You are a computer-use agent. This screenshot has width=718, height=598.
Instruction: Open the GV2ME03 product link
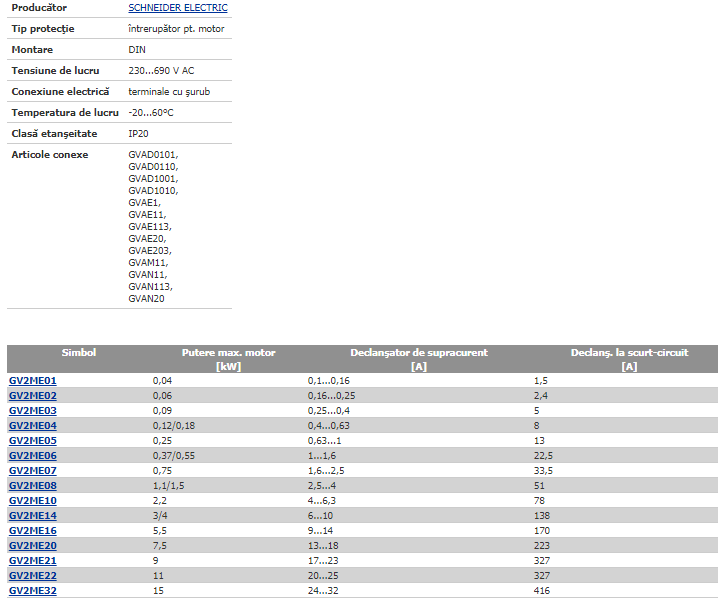point(33,411)
